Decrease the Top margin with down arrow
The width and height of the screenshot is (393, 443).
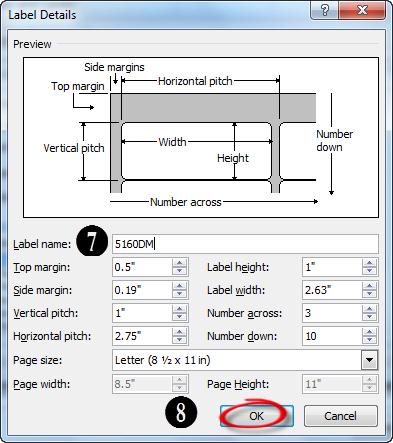[180, 271]
